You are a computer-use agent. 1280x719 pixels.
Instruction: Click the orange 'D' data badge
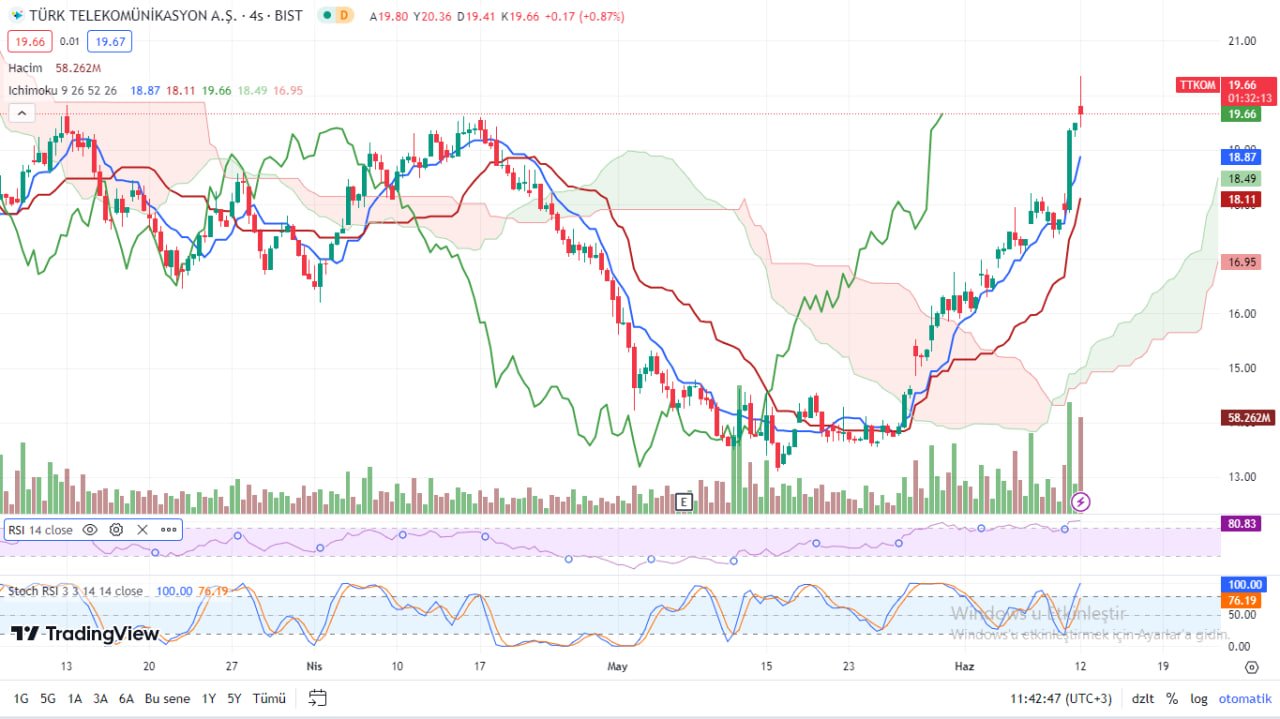(344, 16)
